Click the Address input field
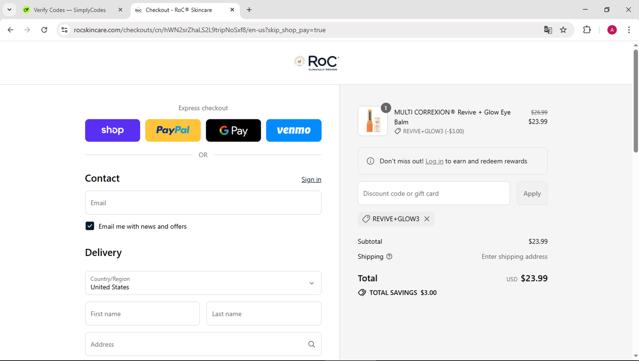Viewport: 639px width, 361px height. (x=203, y=344)
